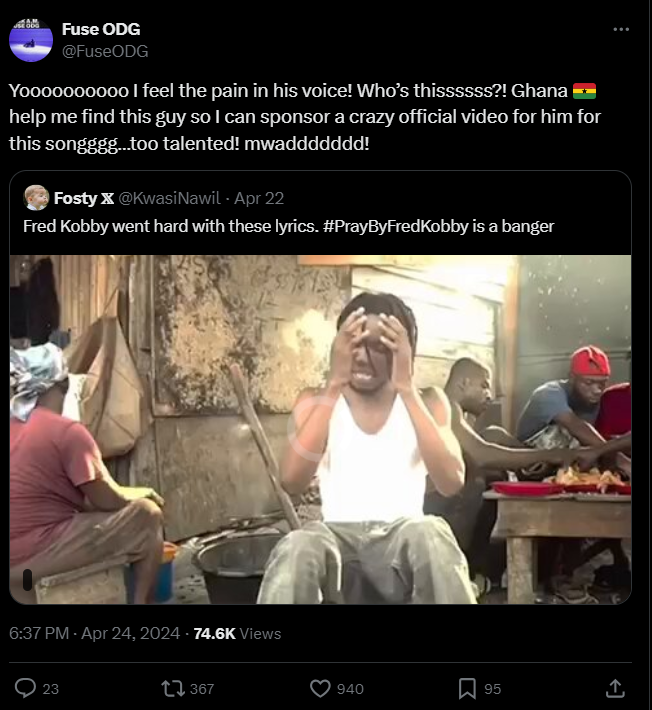This screenshot has width=652, height=710.
Task: Click the 367 repost count
Action: pyautogui.click(x=201, y=689)
